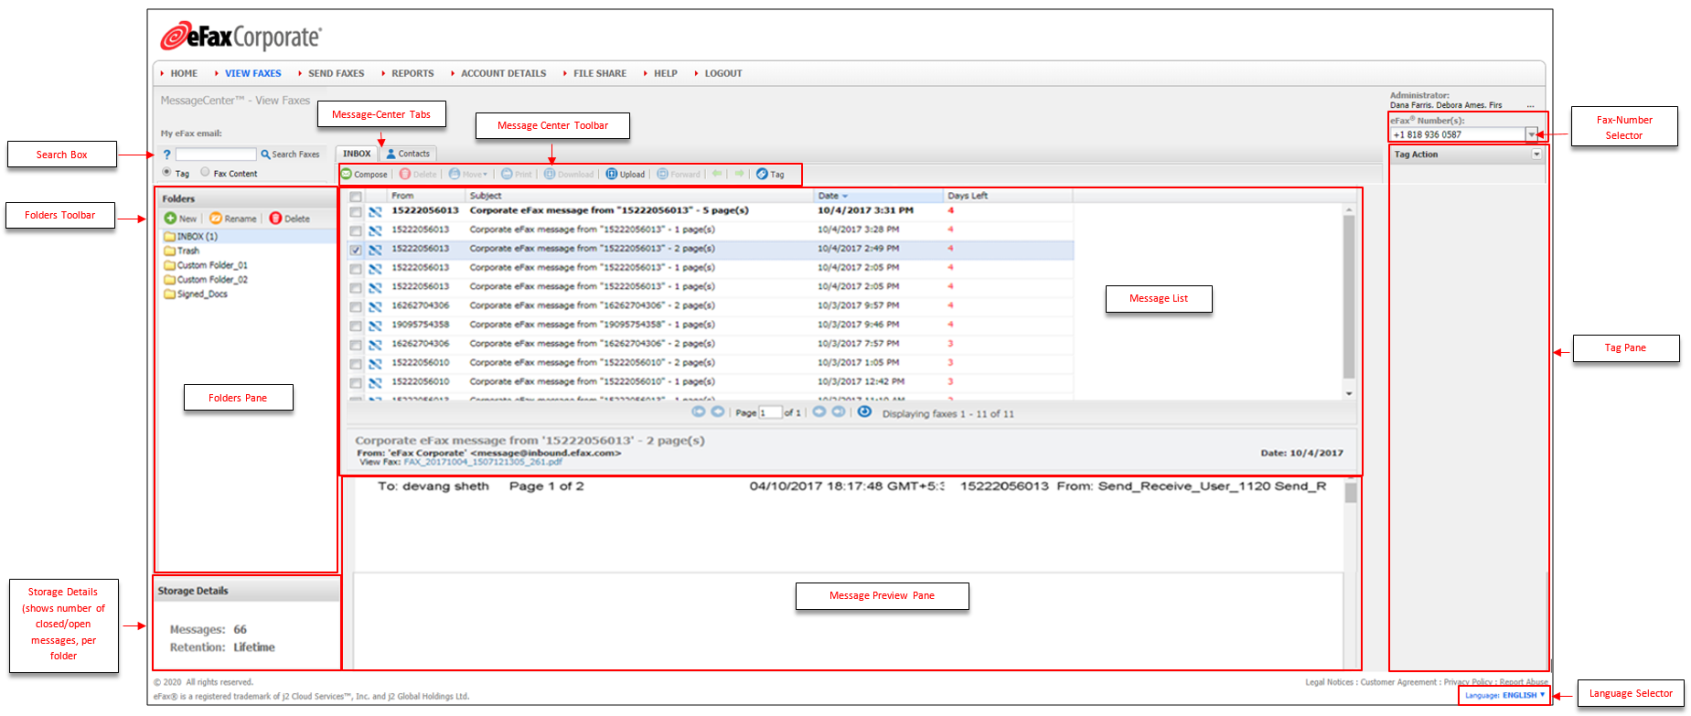1691x716 pixels.
Task: Open the Trash folder
Action: 182,251
